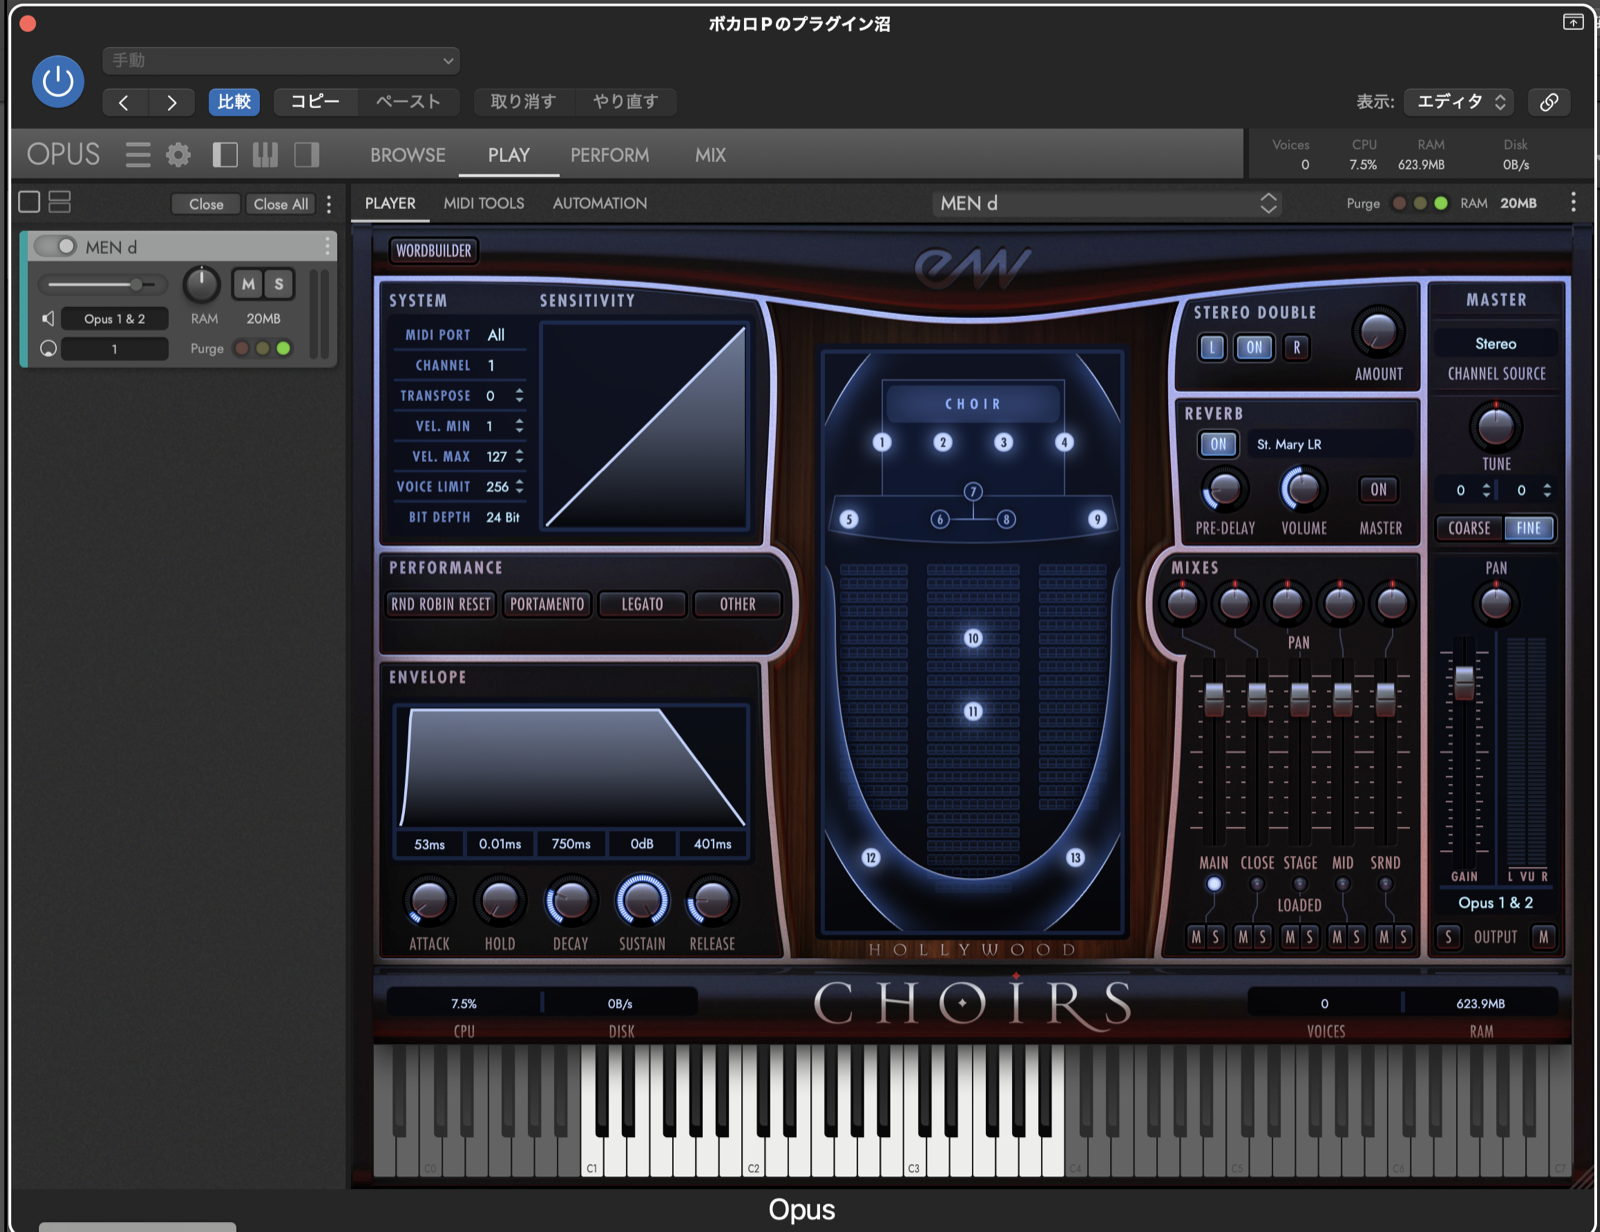Open the St. Mary LR reverb dropdown

[x=1331, y=444]
